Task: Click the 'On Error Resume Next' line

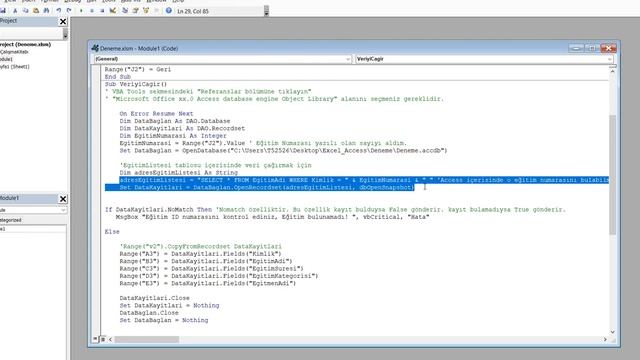Action: (x=156, y=113)
